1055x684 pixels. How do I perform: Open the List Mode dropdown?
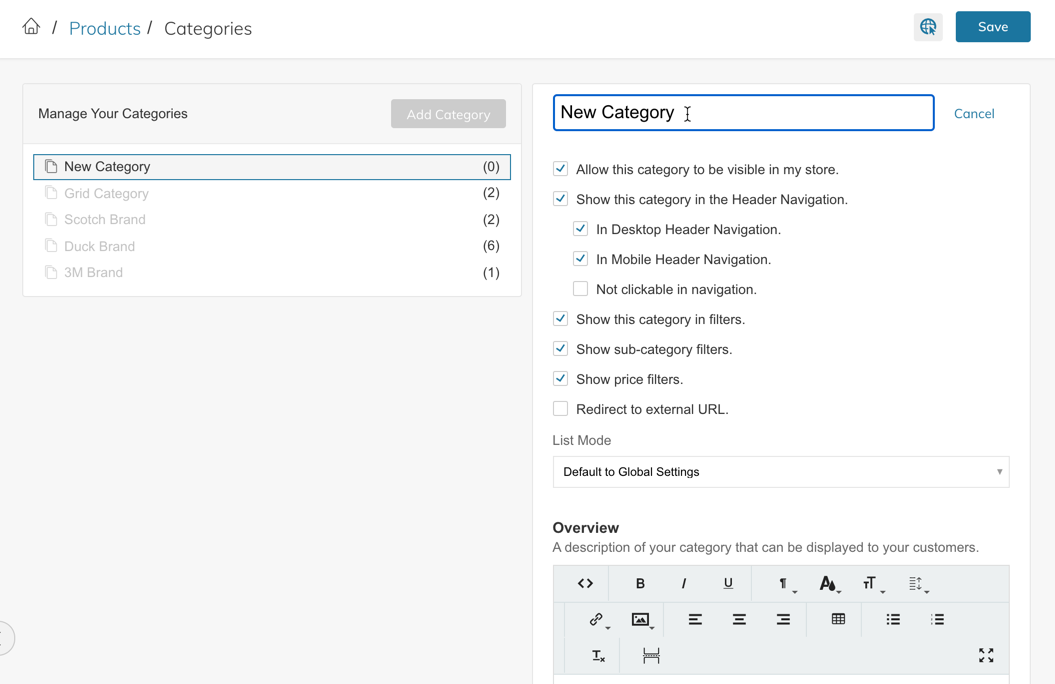click(x=780, y=472)
